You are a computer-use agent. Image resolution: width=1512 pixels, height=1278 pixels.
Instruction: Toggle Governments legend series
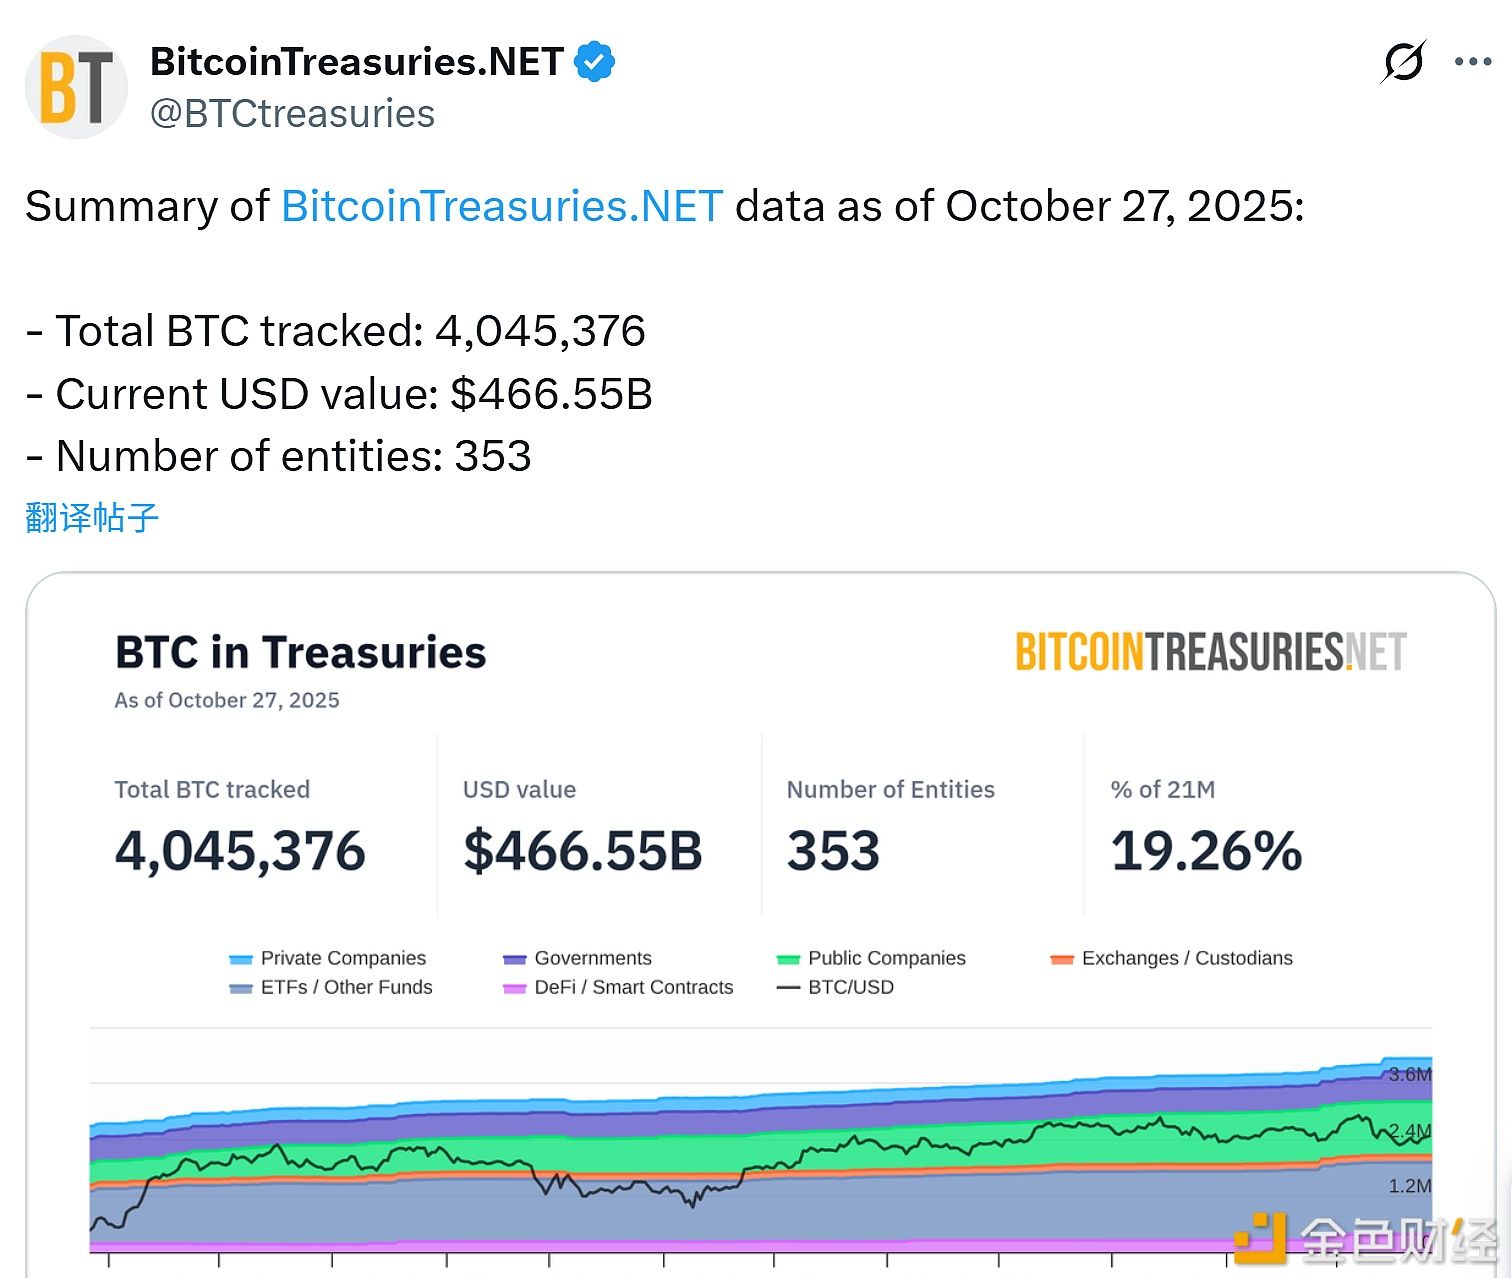tap(592, 958)
